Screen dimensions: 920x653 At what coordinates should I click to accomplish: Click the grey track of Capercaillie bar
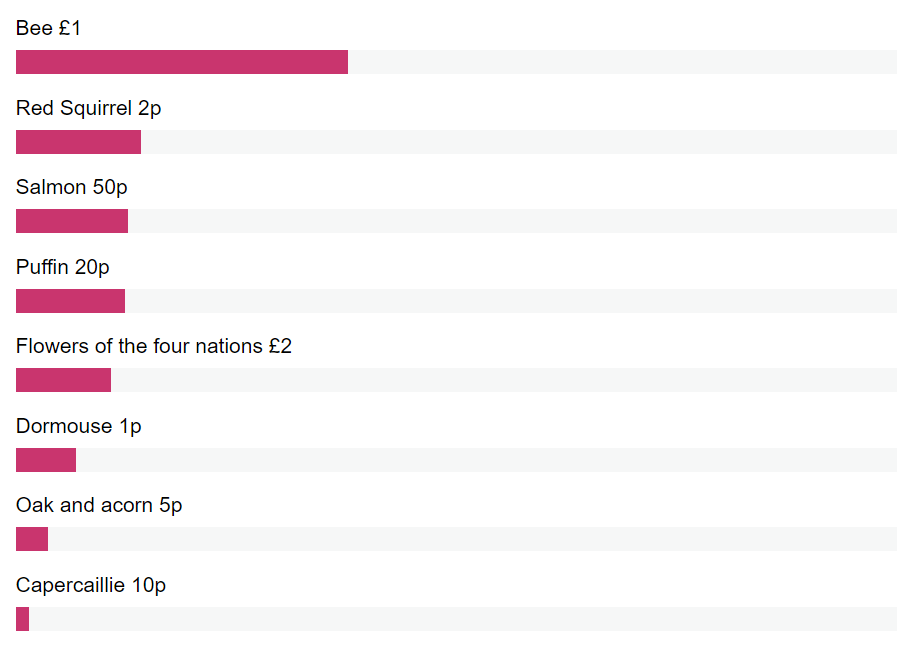pyautogui.click(x=463, y=619)
